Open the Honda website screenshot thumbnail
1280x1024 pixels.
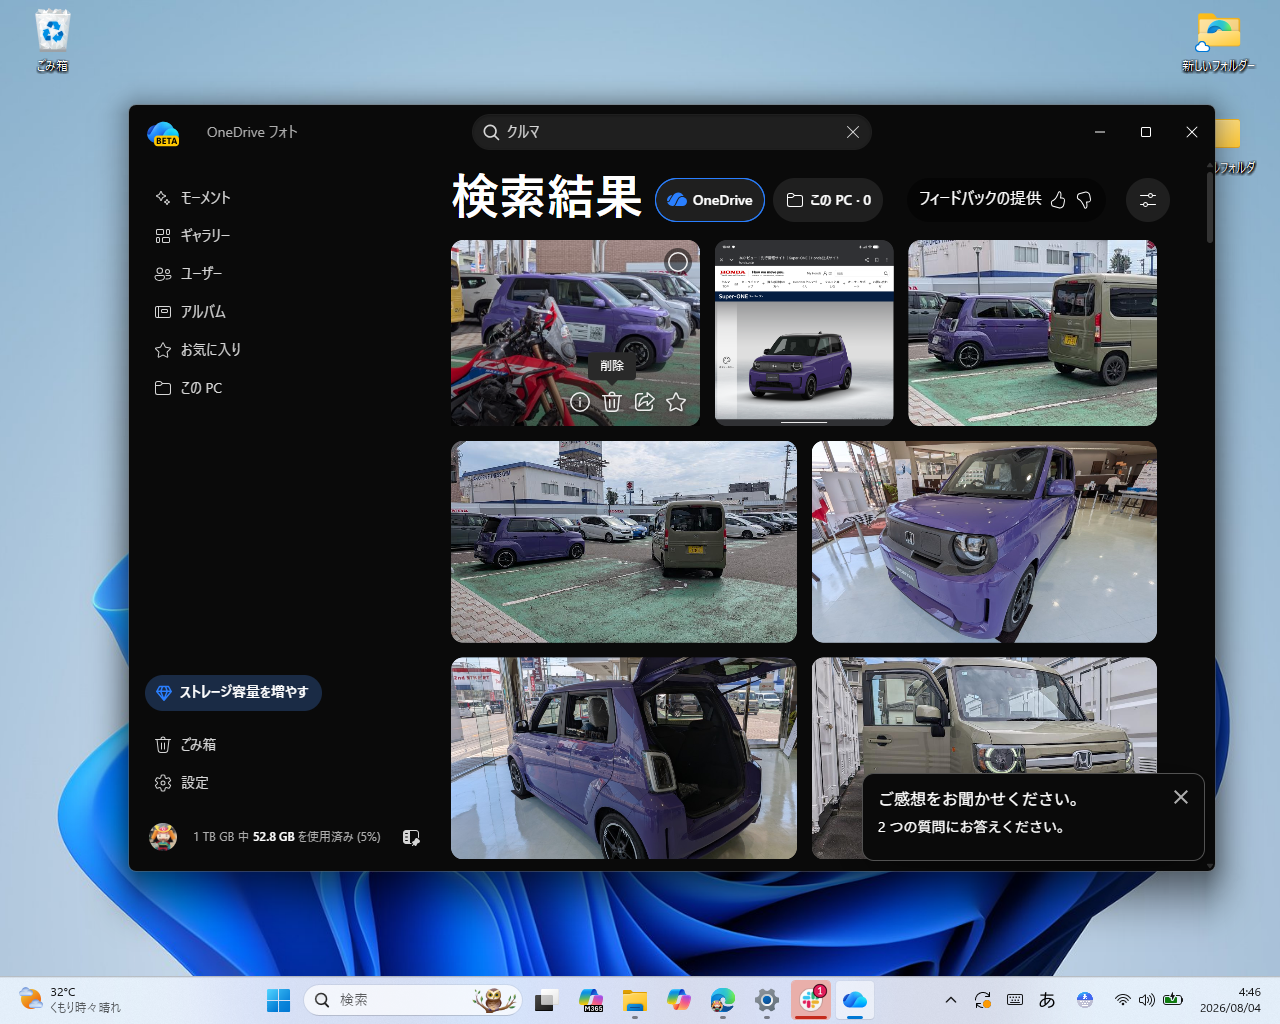(x=804, y=333)
